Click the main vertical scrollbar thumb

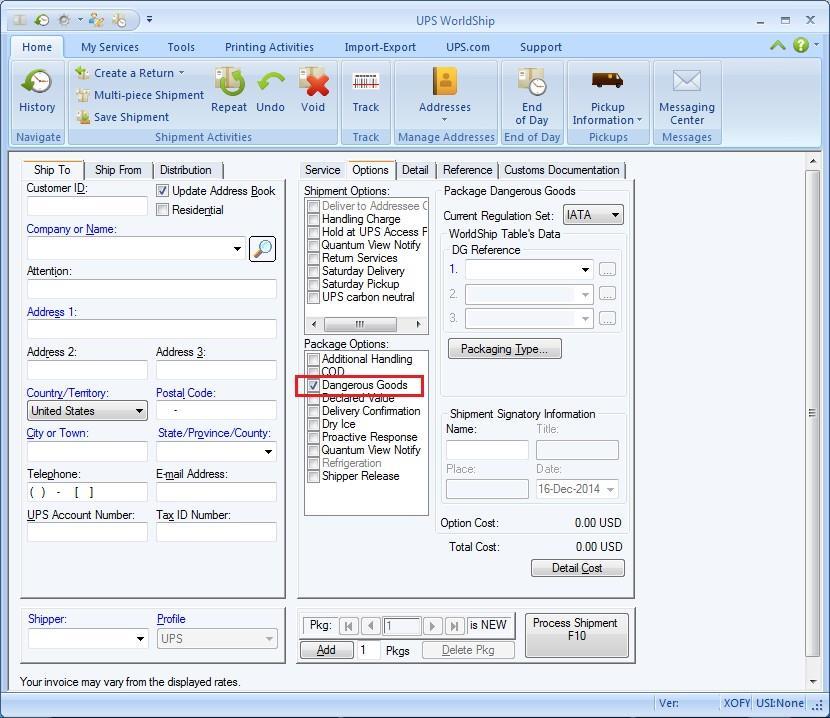click(812, 413)
